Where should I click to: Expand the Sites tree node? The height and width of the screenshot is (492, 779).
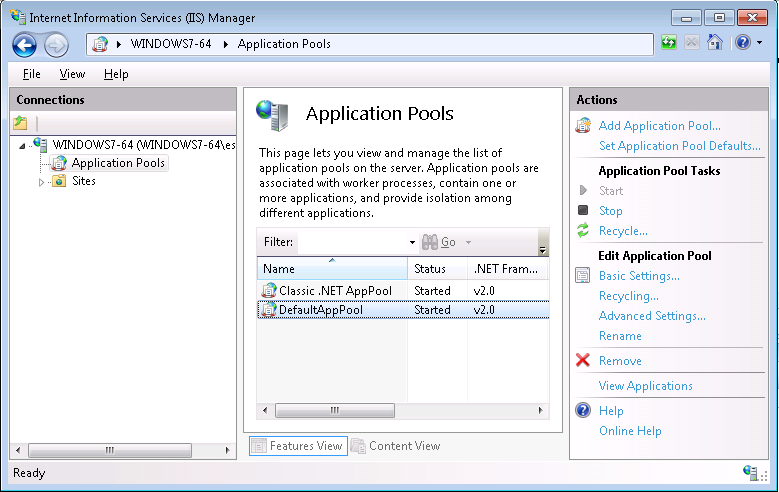click(x=41, y=182)
